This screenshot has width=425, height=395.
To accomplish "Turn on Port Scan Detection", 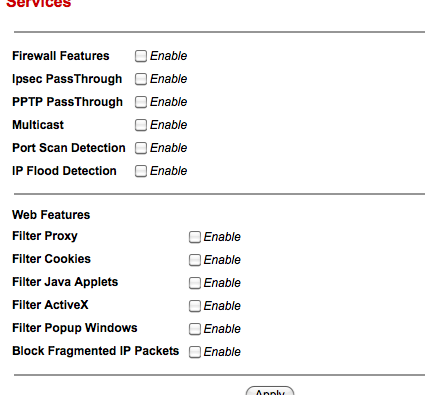I will click(x=141, y=148).
